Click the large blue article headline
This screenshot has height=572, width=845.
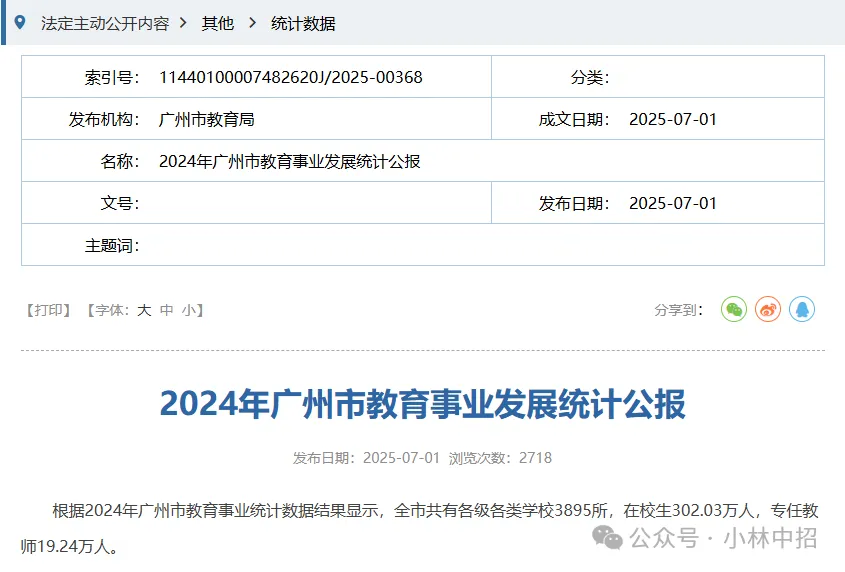tap(422, 404)
